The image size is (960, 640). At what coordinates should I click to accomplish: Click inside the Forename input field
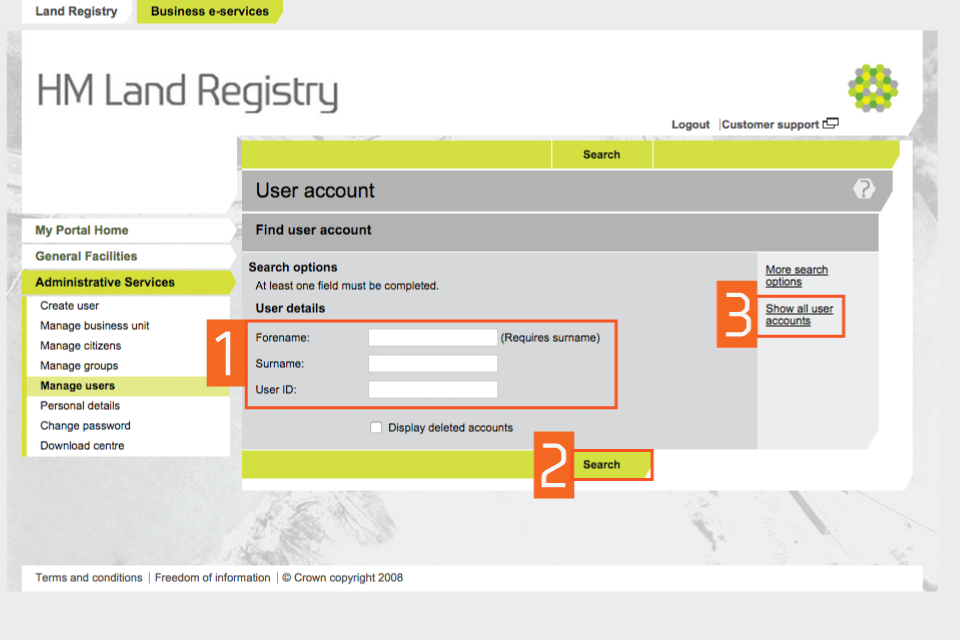point(432,338)
